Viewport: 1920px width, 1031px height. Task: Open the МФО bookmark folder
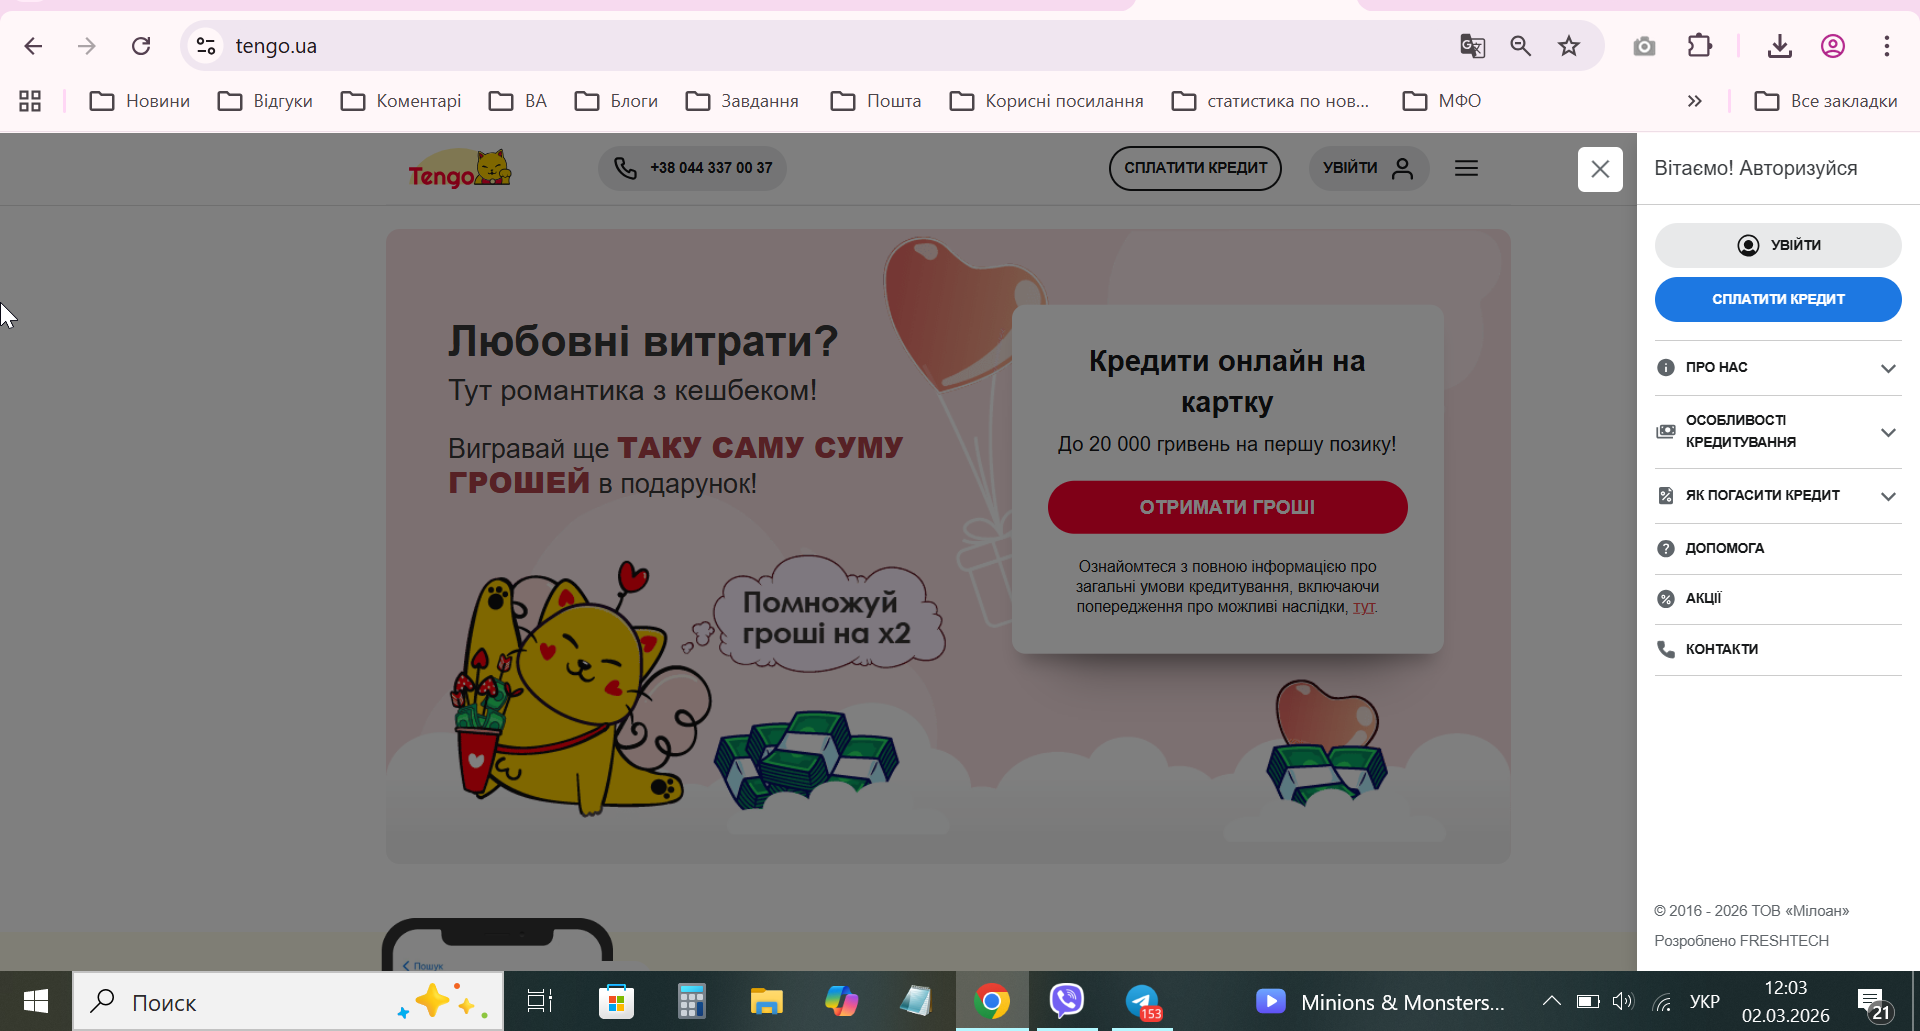[x=1442, y=101]
